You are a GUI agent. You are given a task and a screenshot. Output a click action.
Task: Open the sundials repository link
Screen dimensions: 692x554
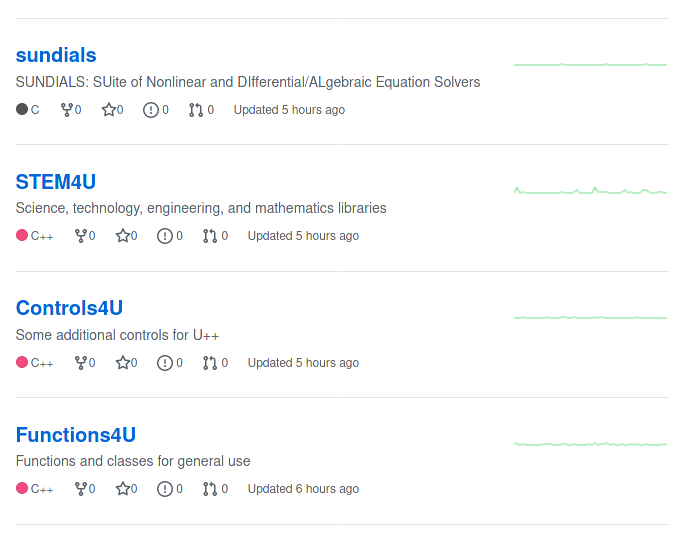56,55
